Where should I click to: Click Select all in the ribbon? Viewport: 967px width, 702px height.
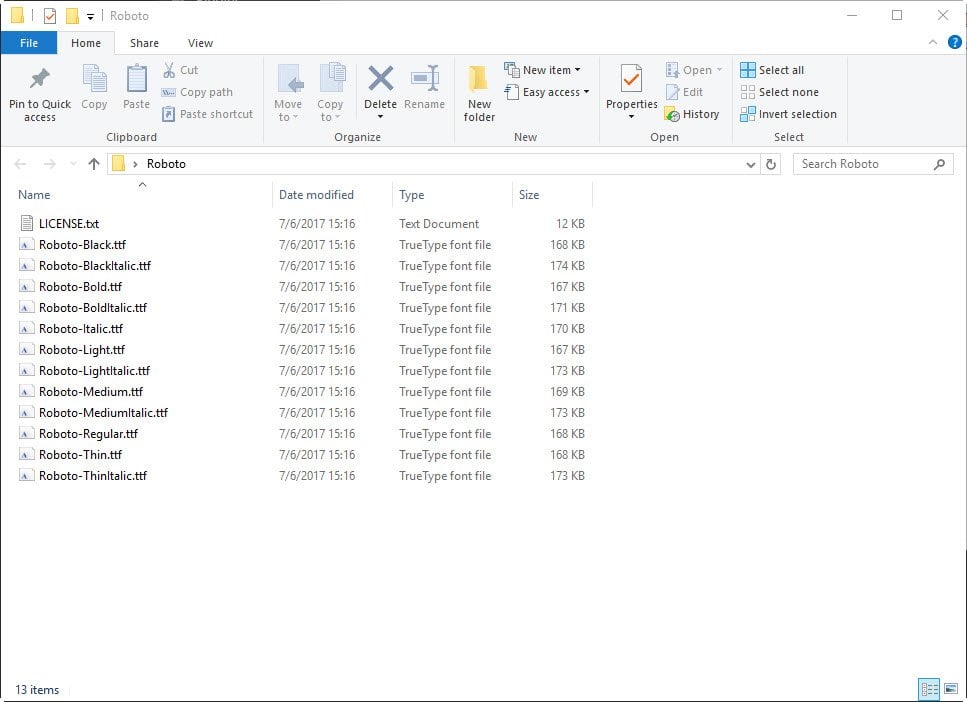pos(780,69)
